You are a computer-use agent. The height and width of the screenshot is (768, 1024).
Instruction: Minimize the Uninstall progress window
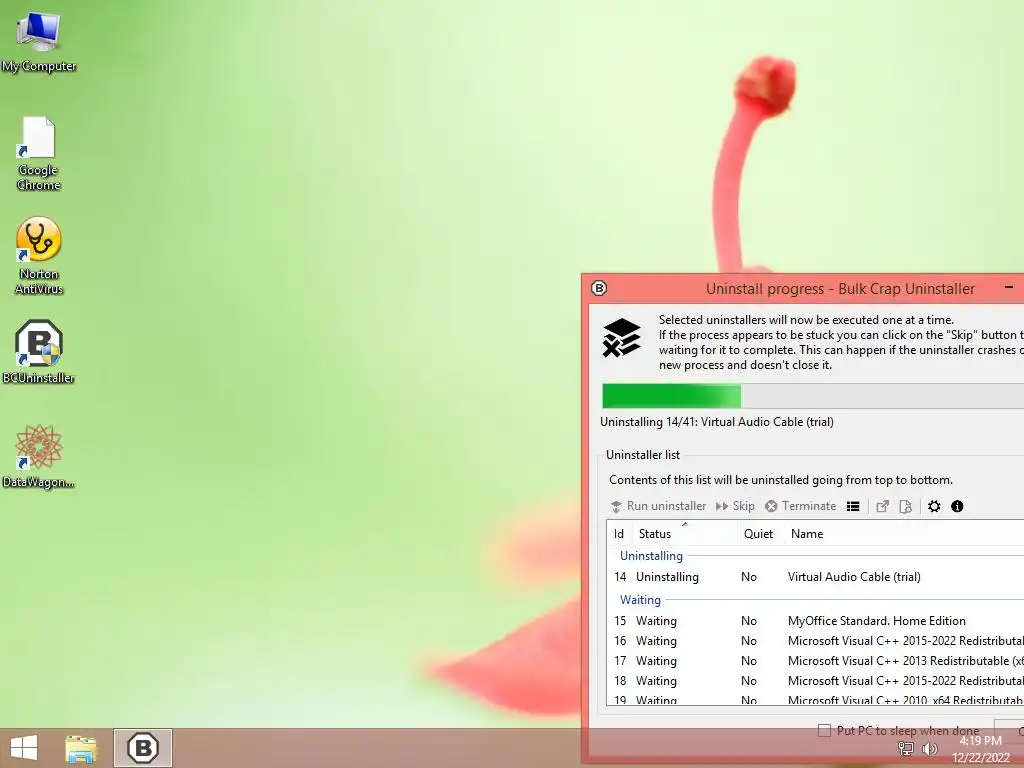pyautogui.click(x=1009, y=287)
